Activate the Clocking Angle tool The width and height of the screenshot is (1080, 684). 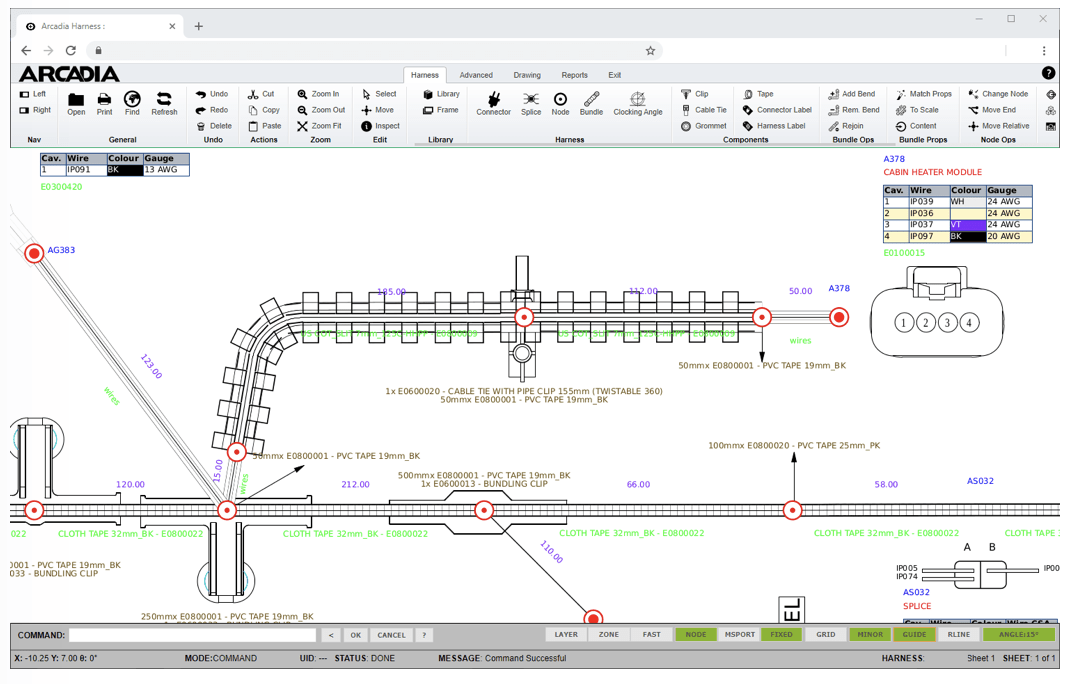(x=637, y=102)
